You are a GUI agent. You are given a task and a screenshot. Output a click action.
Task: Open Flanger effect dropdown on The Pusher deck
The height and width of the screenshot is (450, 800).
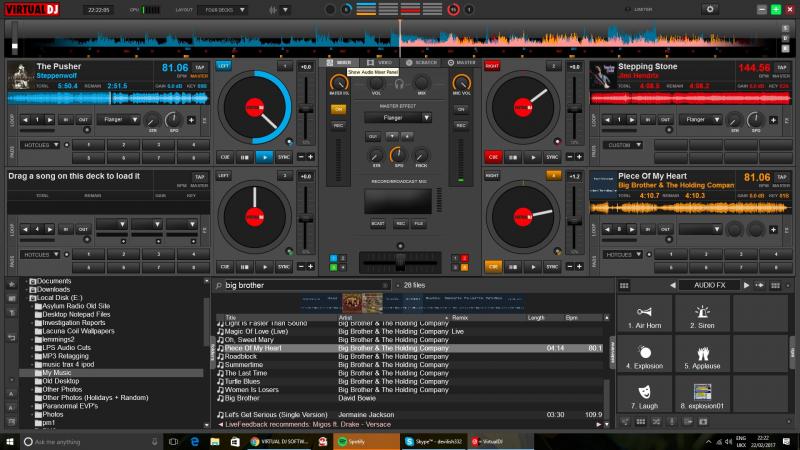coord(118,120)
